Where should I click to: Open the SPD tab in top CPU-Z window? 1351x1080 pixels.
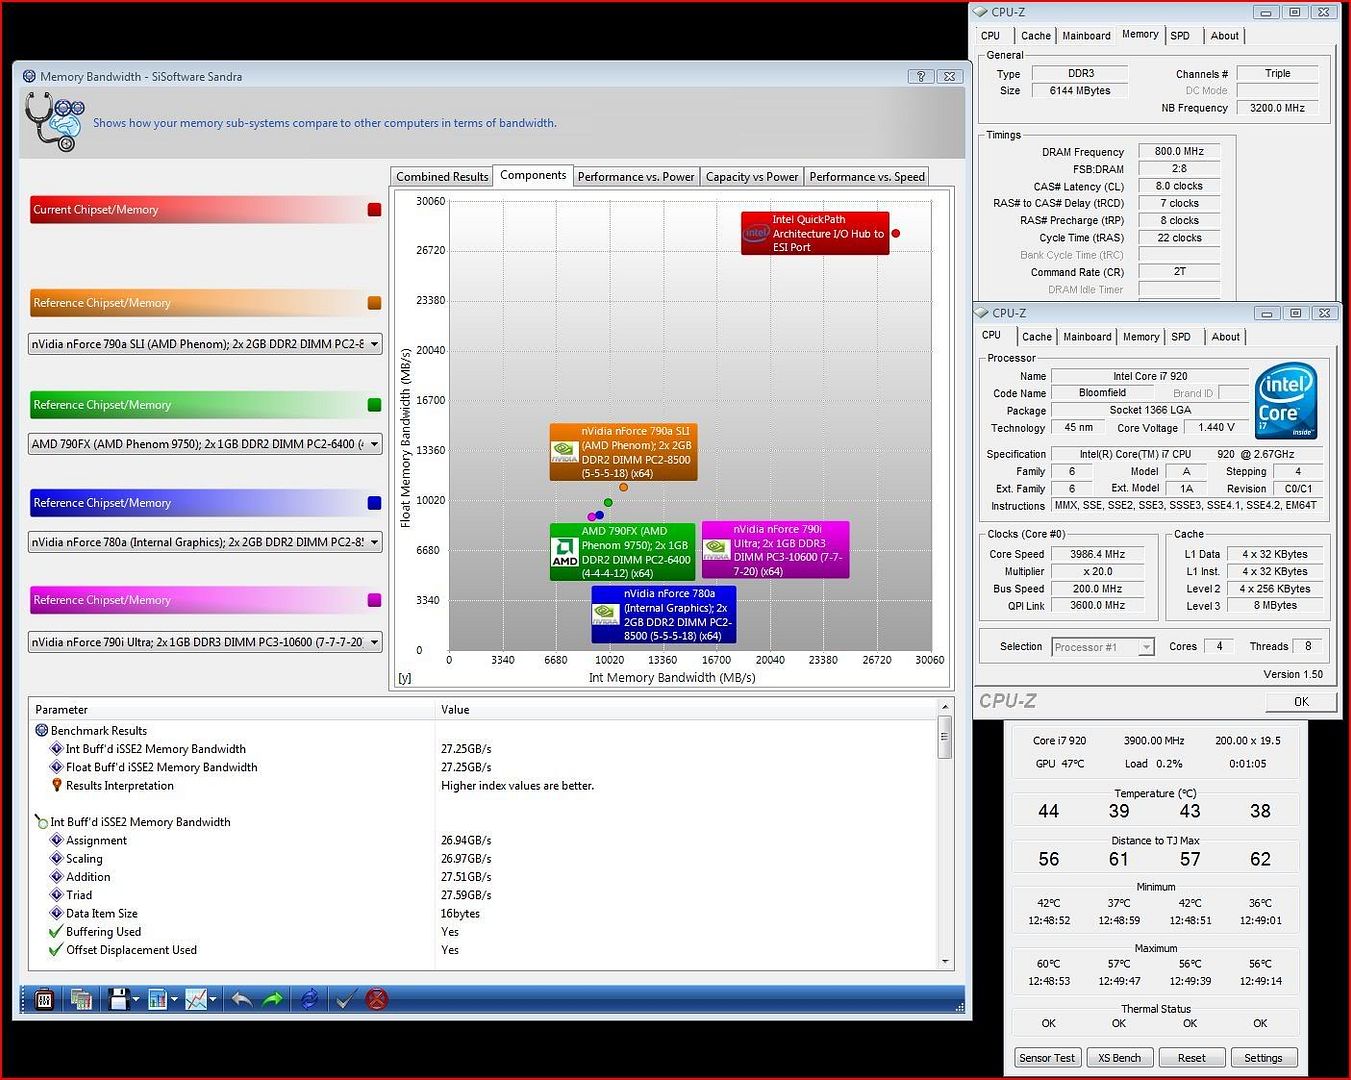tap(1180, 36)
